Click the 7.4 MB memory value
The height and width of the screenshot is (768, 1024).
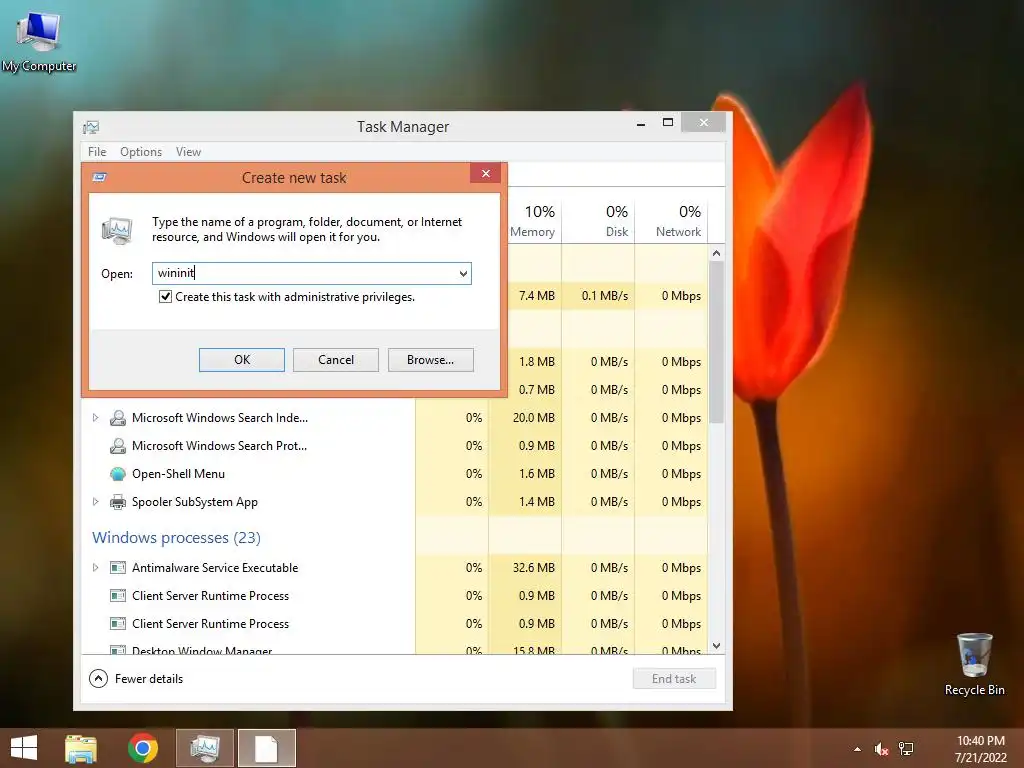537,296
